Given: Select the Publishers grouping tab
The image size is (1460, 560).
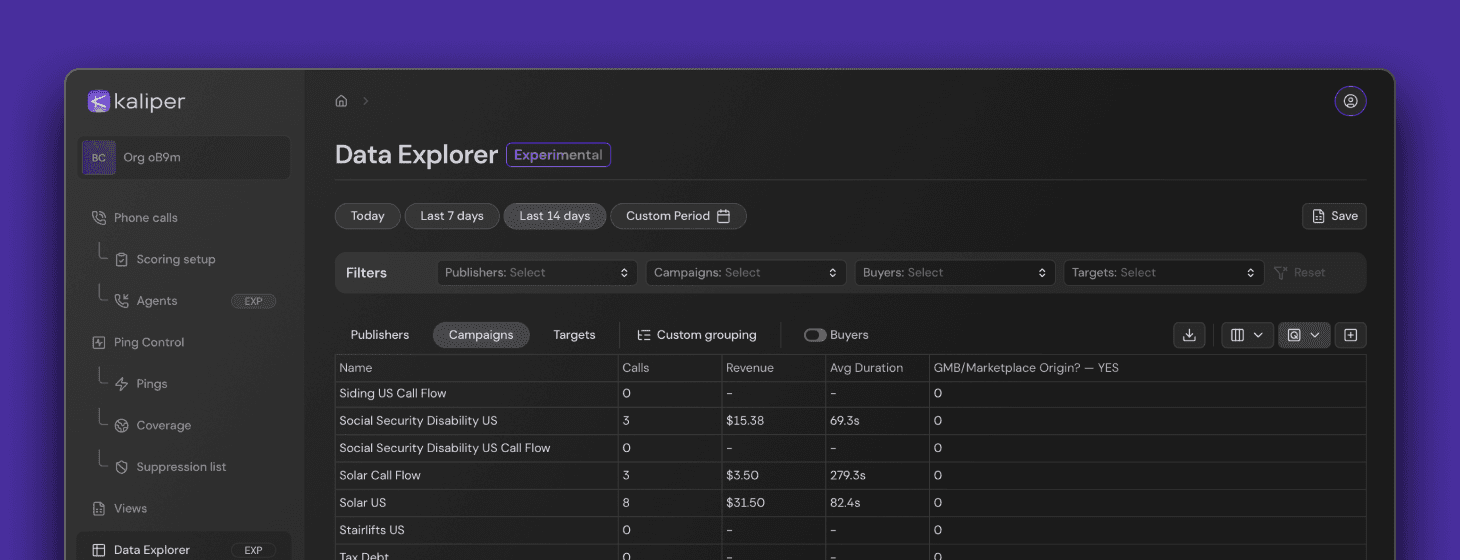Looking at the screenshot, I should point(380,335).
